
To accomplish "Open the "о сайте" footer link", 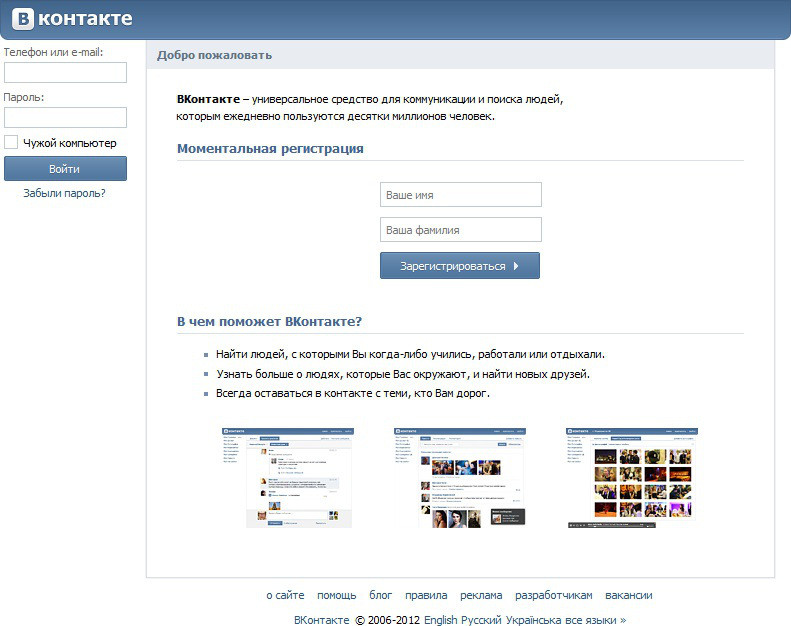I will (x=285, y=595).
